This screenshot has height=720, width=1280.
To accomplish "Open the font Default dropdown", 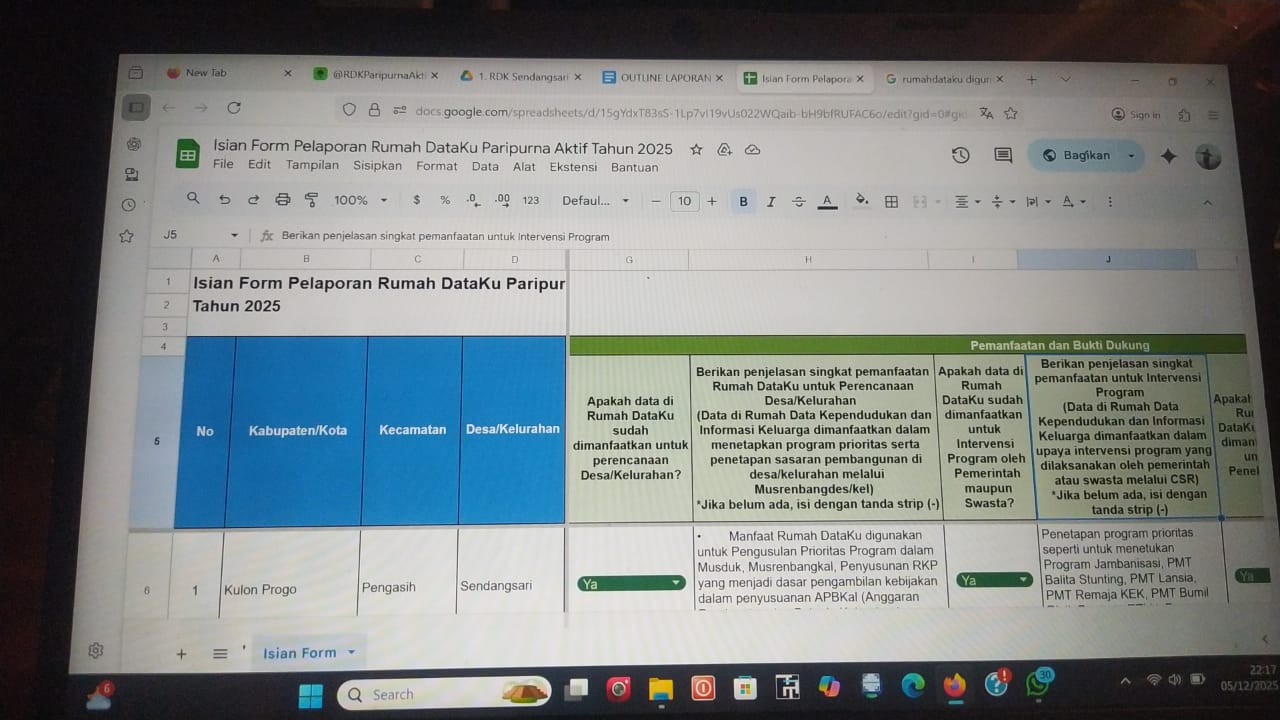I will pyautogui.click(x=596, y=200).
